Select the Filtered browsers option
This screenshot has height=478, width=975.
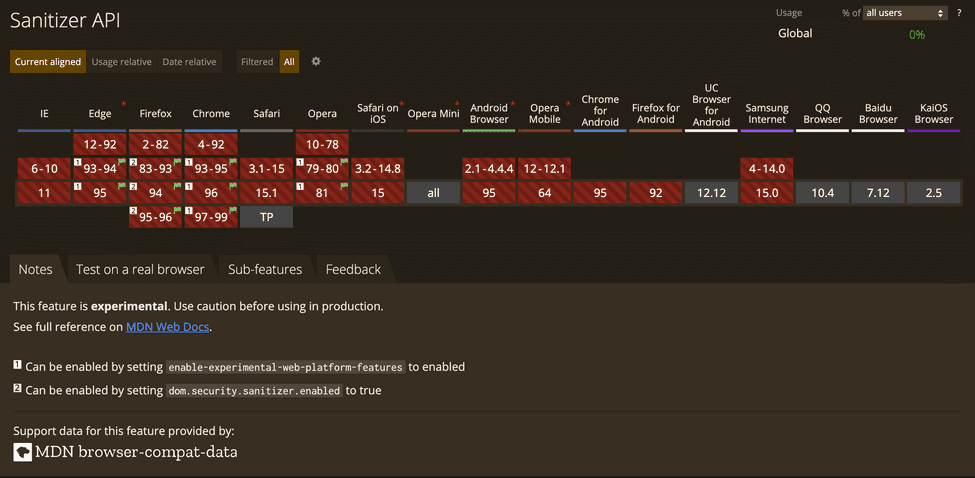(257, 62)
